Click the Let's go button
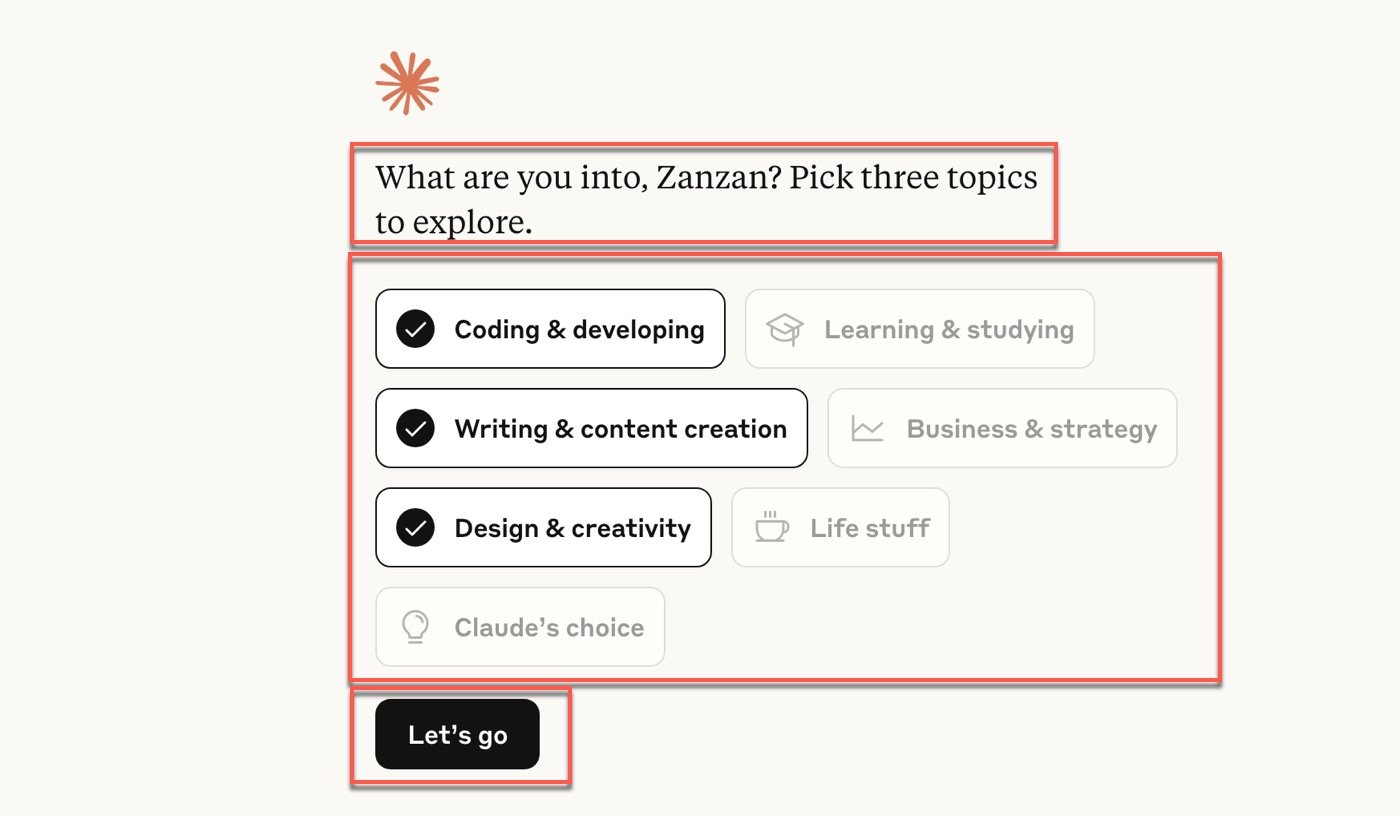 tap(457, 735)
